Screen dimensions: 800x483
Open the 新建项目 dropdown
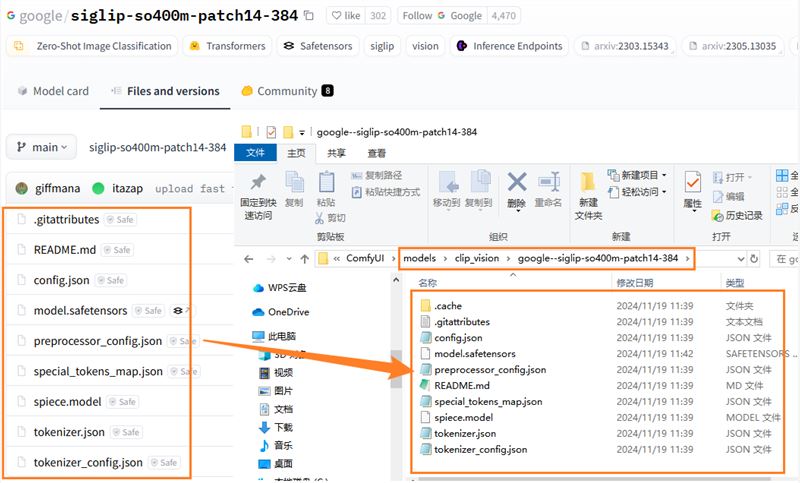coord(637,175)
